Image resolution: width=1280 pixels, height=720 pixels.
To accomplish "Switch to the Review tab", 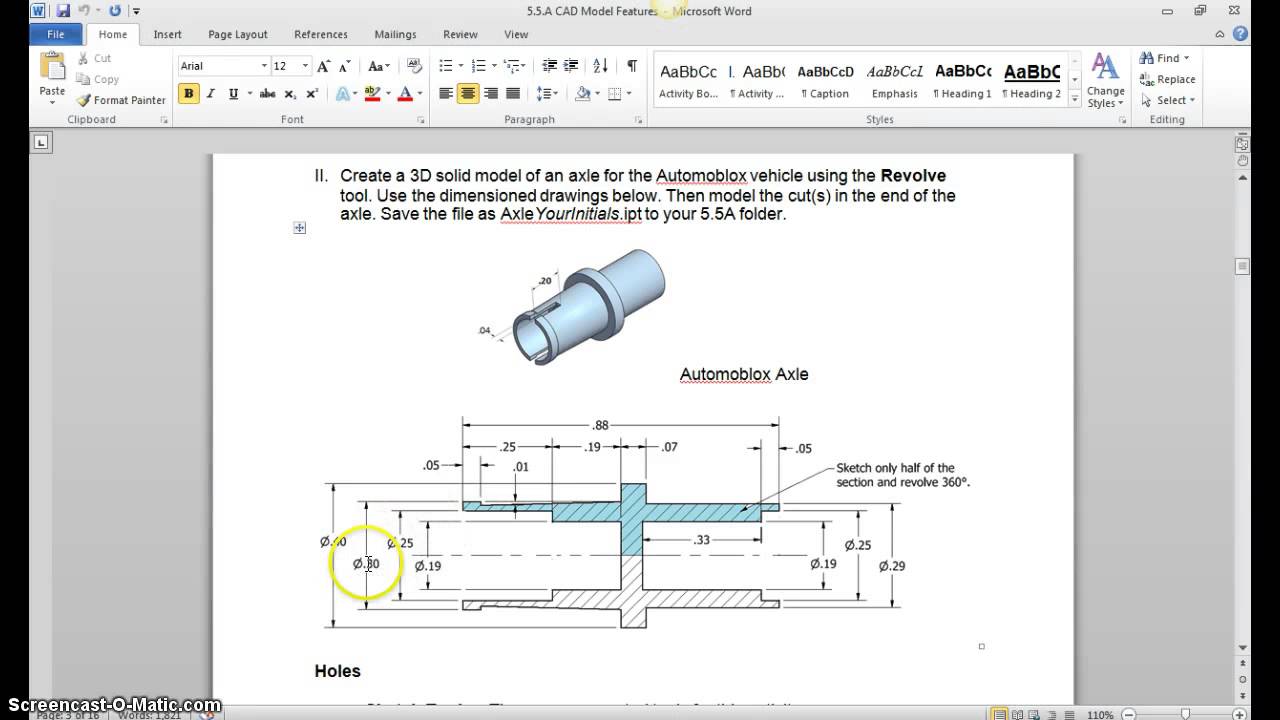I will (460, 34).
